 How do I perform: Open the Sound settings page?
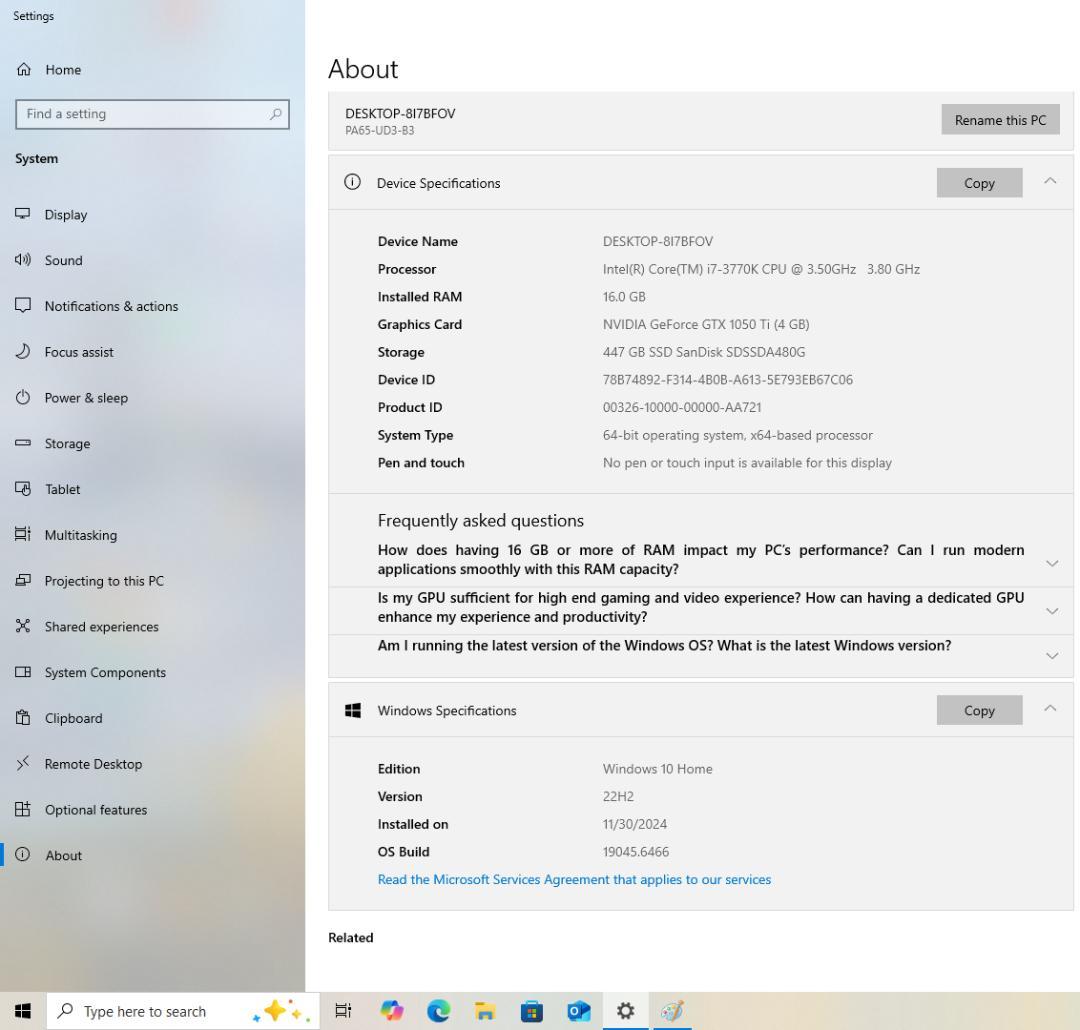click(x=63, y=261)
